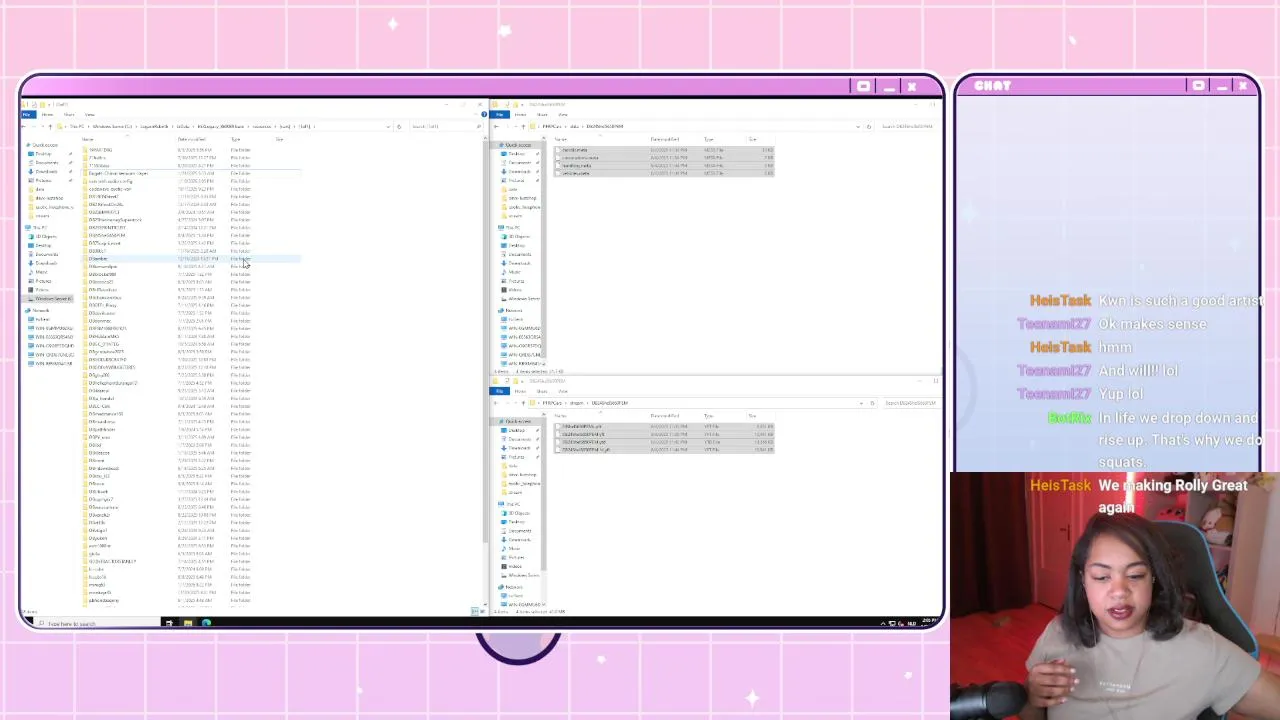1280x720 pixels.
Task: Go back in the left Explorer window
Action: click(23, 126)
